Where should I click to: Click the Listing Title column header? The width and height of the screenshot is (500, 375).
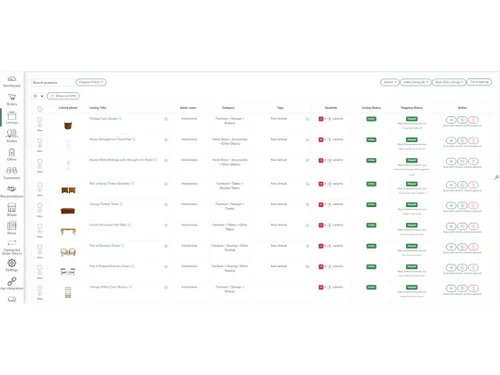tap(98, 108)
